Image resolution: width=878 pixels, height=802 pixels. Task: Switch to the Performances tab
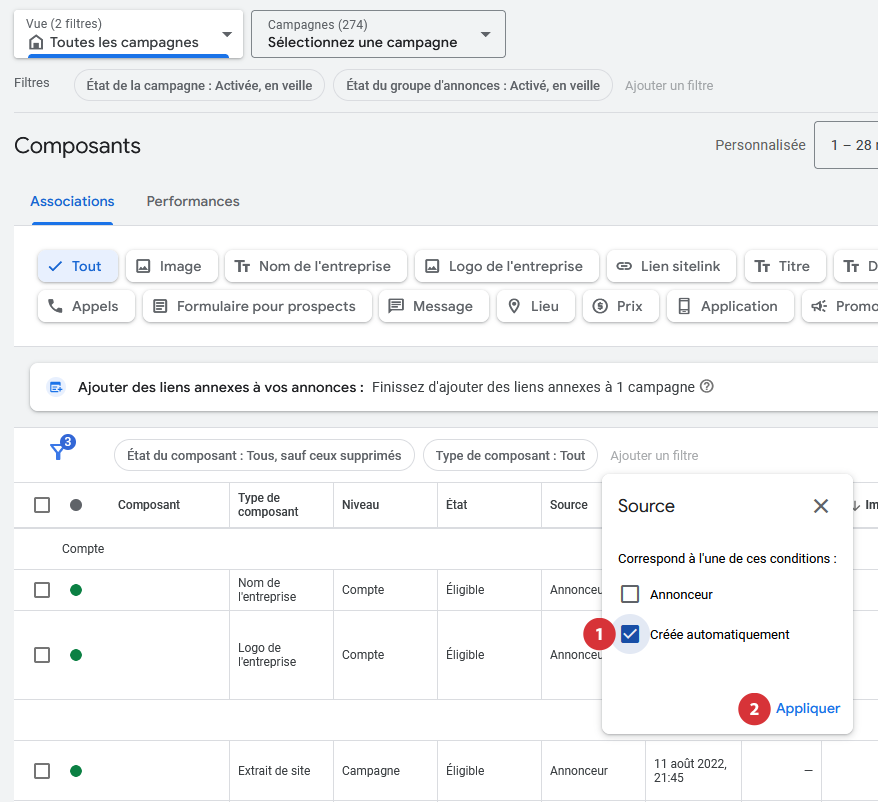(x=193, y=201)
